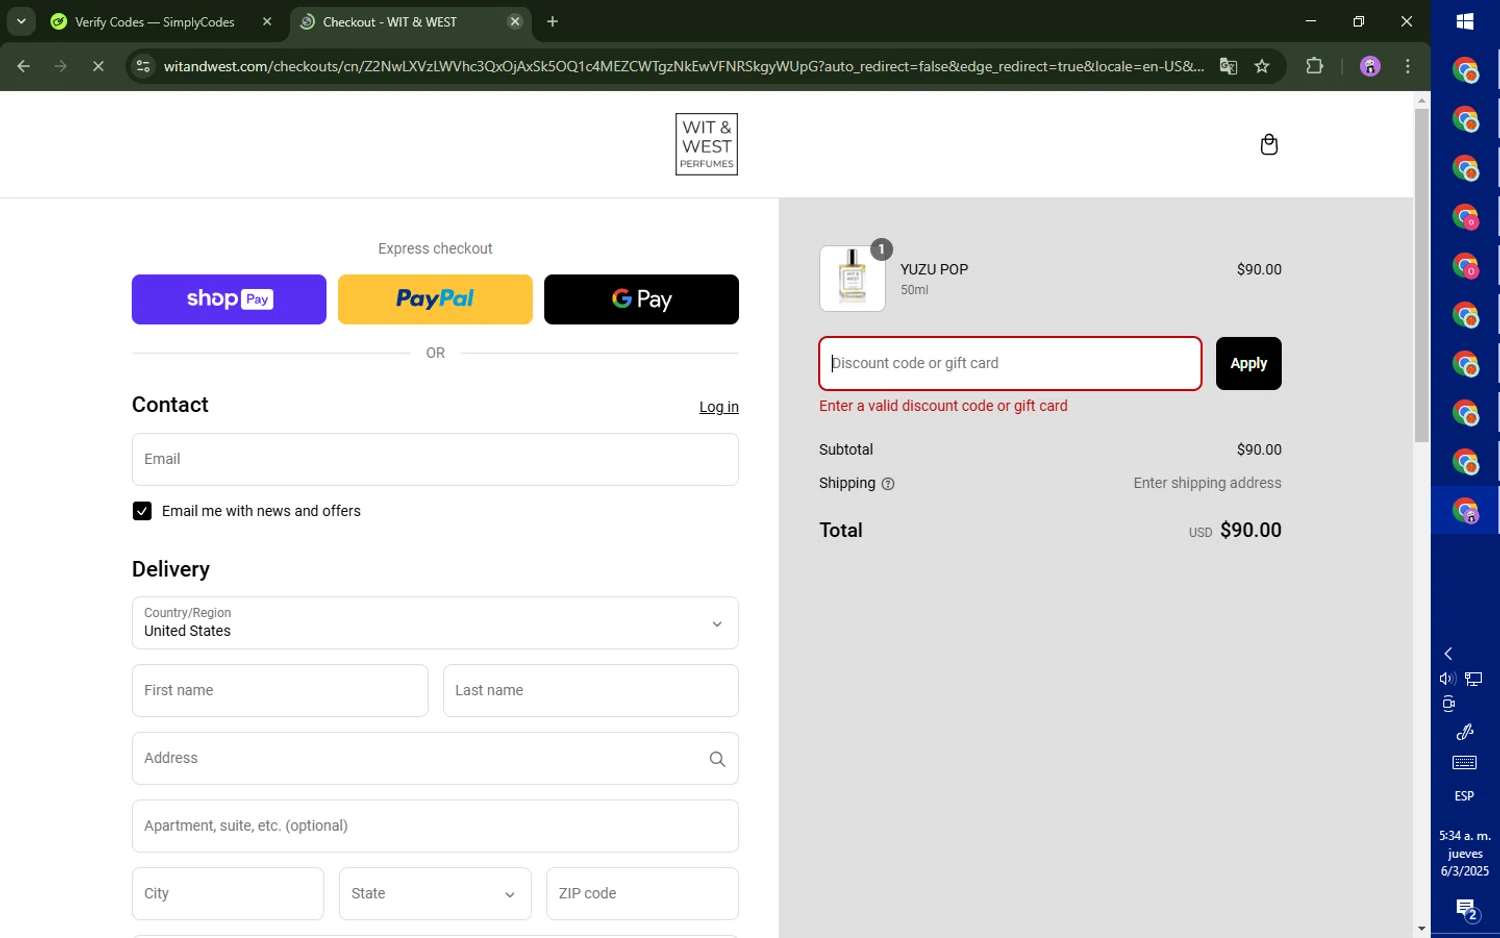Click the WIT & WEST Perfumes logo
The height and width of the screenshot is (938, 1500).
[x=706, y=145]
